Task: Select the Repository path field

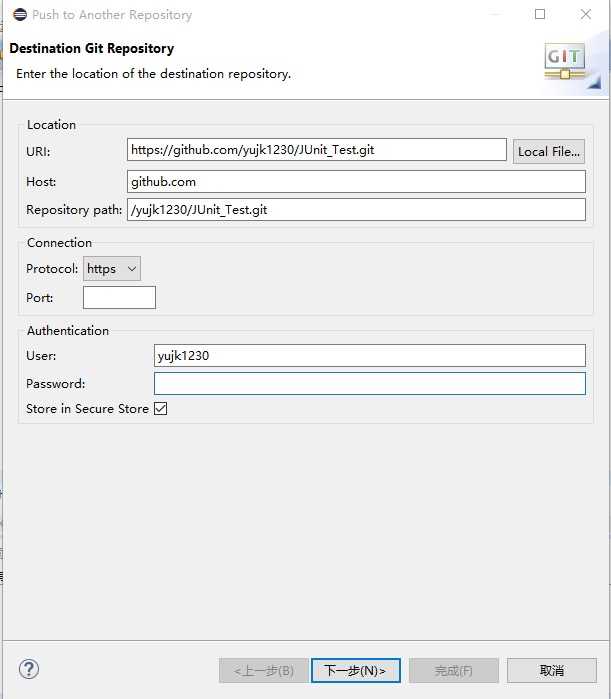Action: (355, 210)
